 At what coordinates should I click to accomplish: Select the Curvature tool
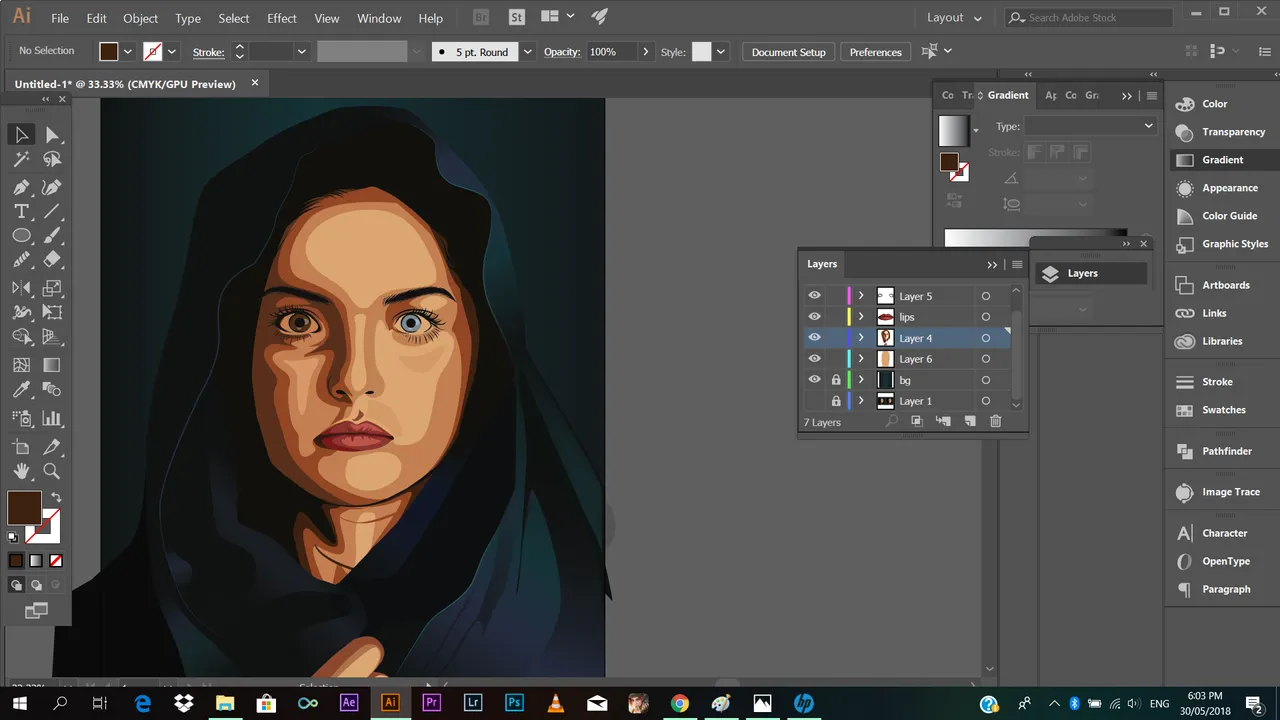coord(52,187)
